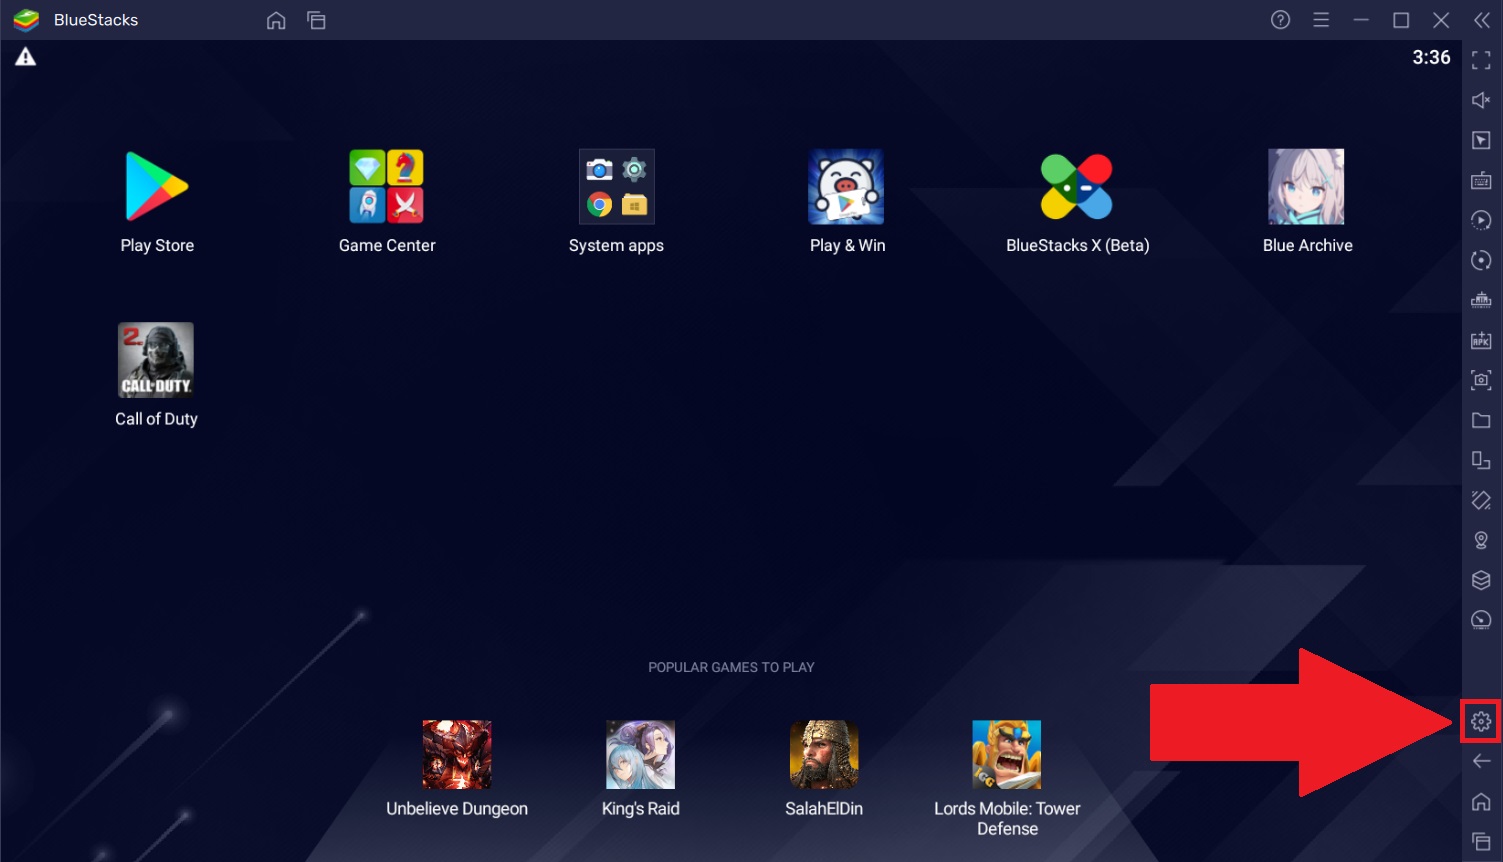Launch Game Center

(386, 187)
